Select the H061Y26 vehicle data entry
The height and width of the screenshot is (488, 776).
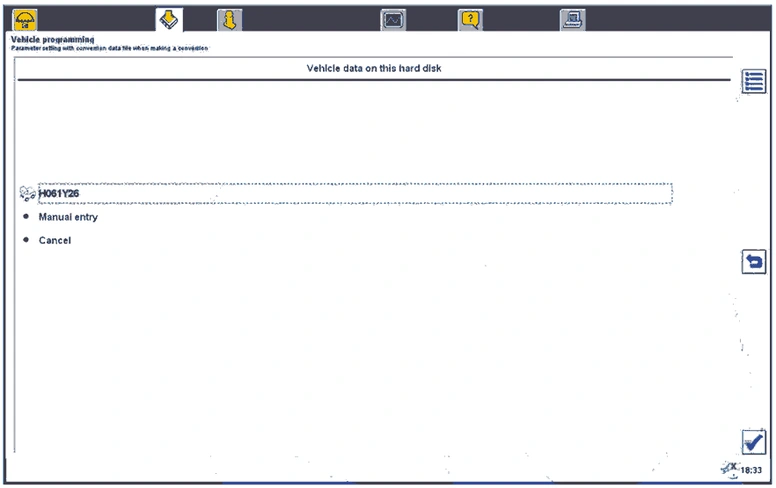[355, 193]
